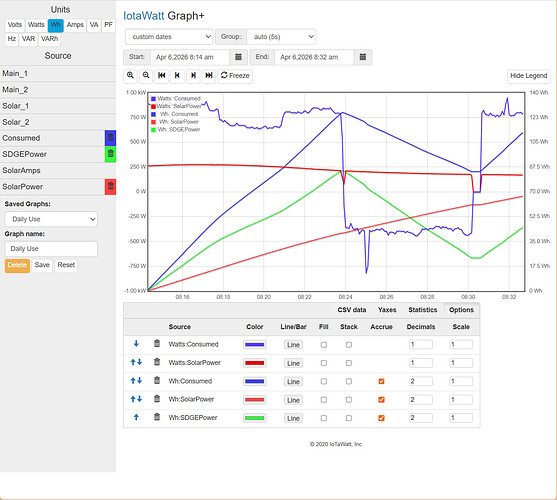Uncheck Accrue for Wh:Consumed
557x500 pixels.
pos(381,381)
